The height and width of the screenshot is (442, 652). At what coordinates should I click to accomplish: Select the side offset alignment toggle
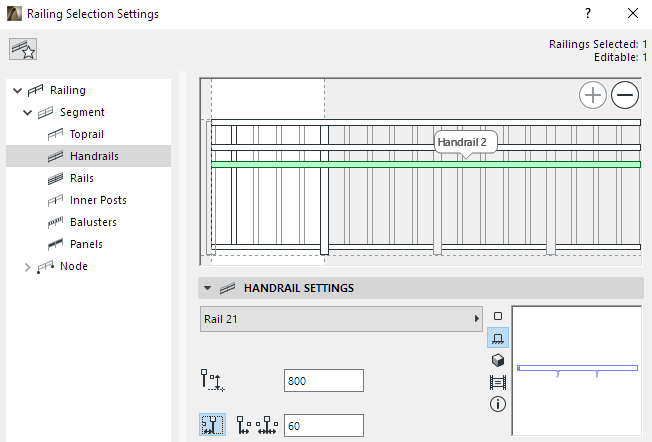pos(244,425)
